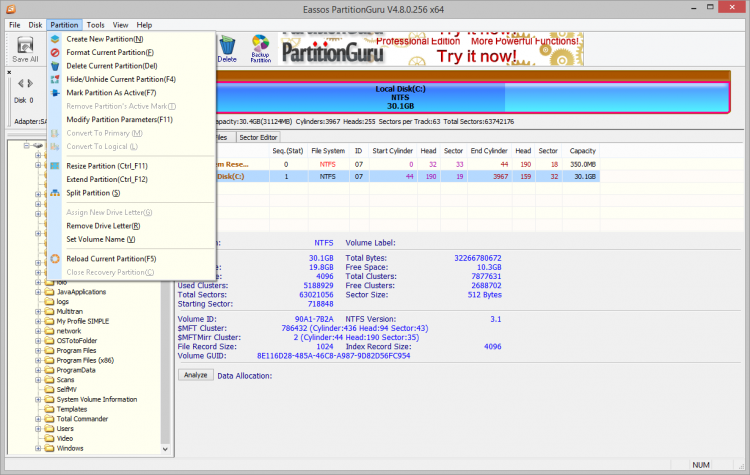The height and width of the screenshot is (475, 750).
Task: Click the NUM indicator in status bar
Action: [701, 465]
